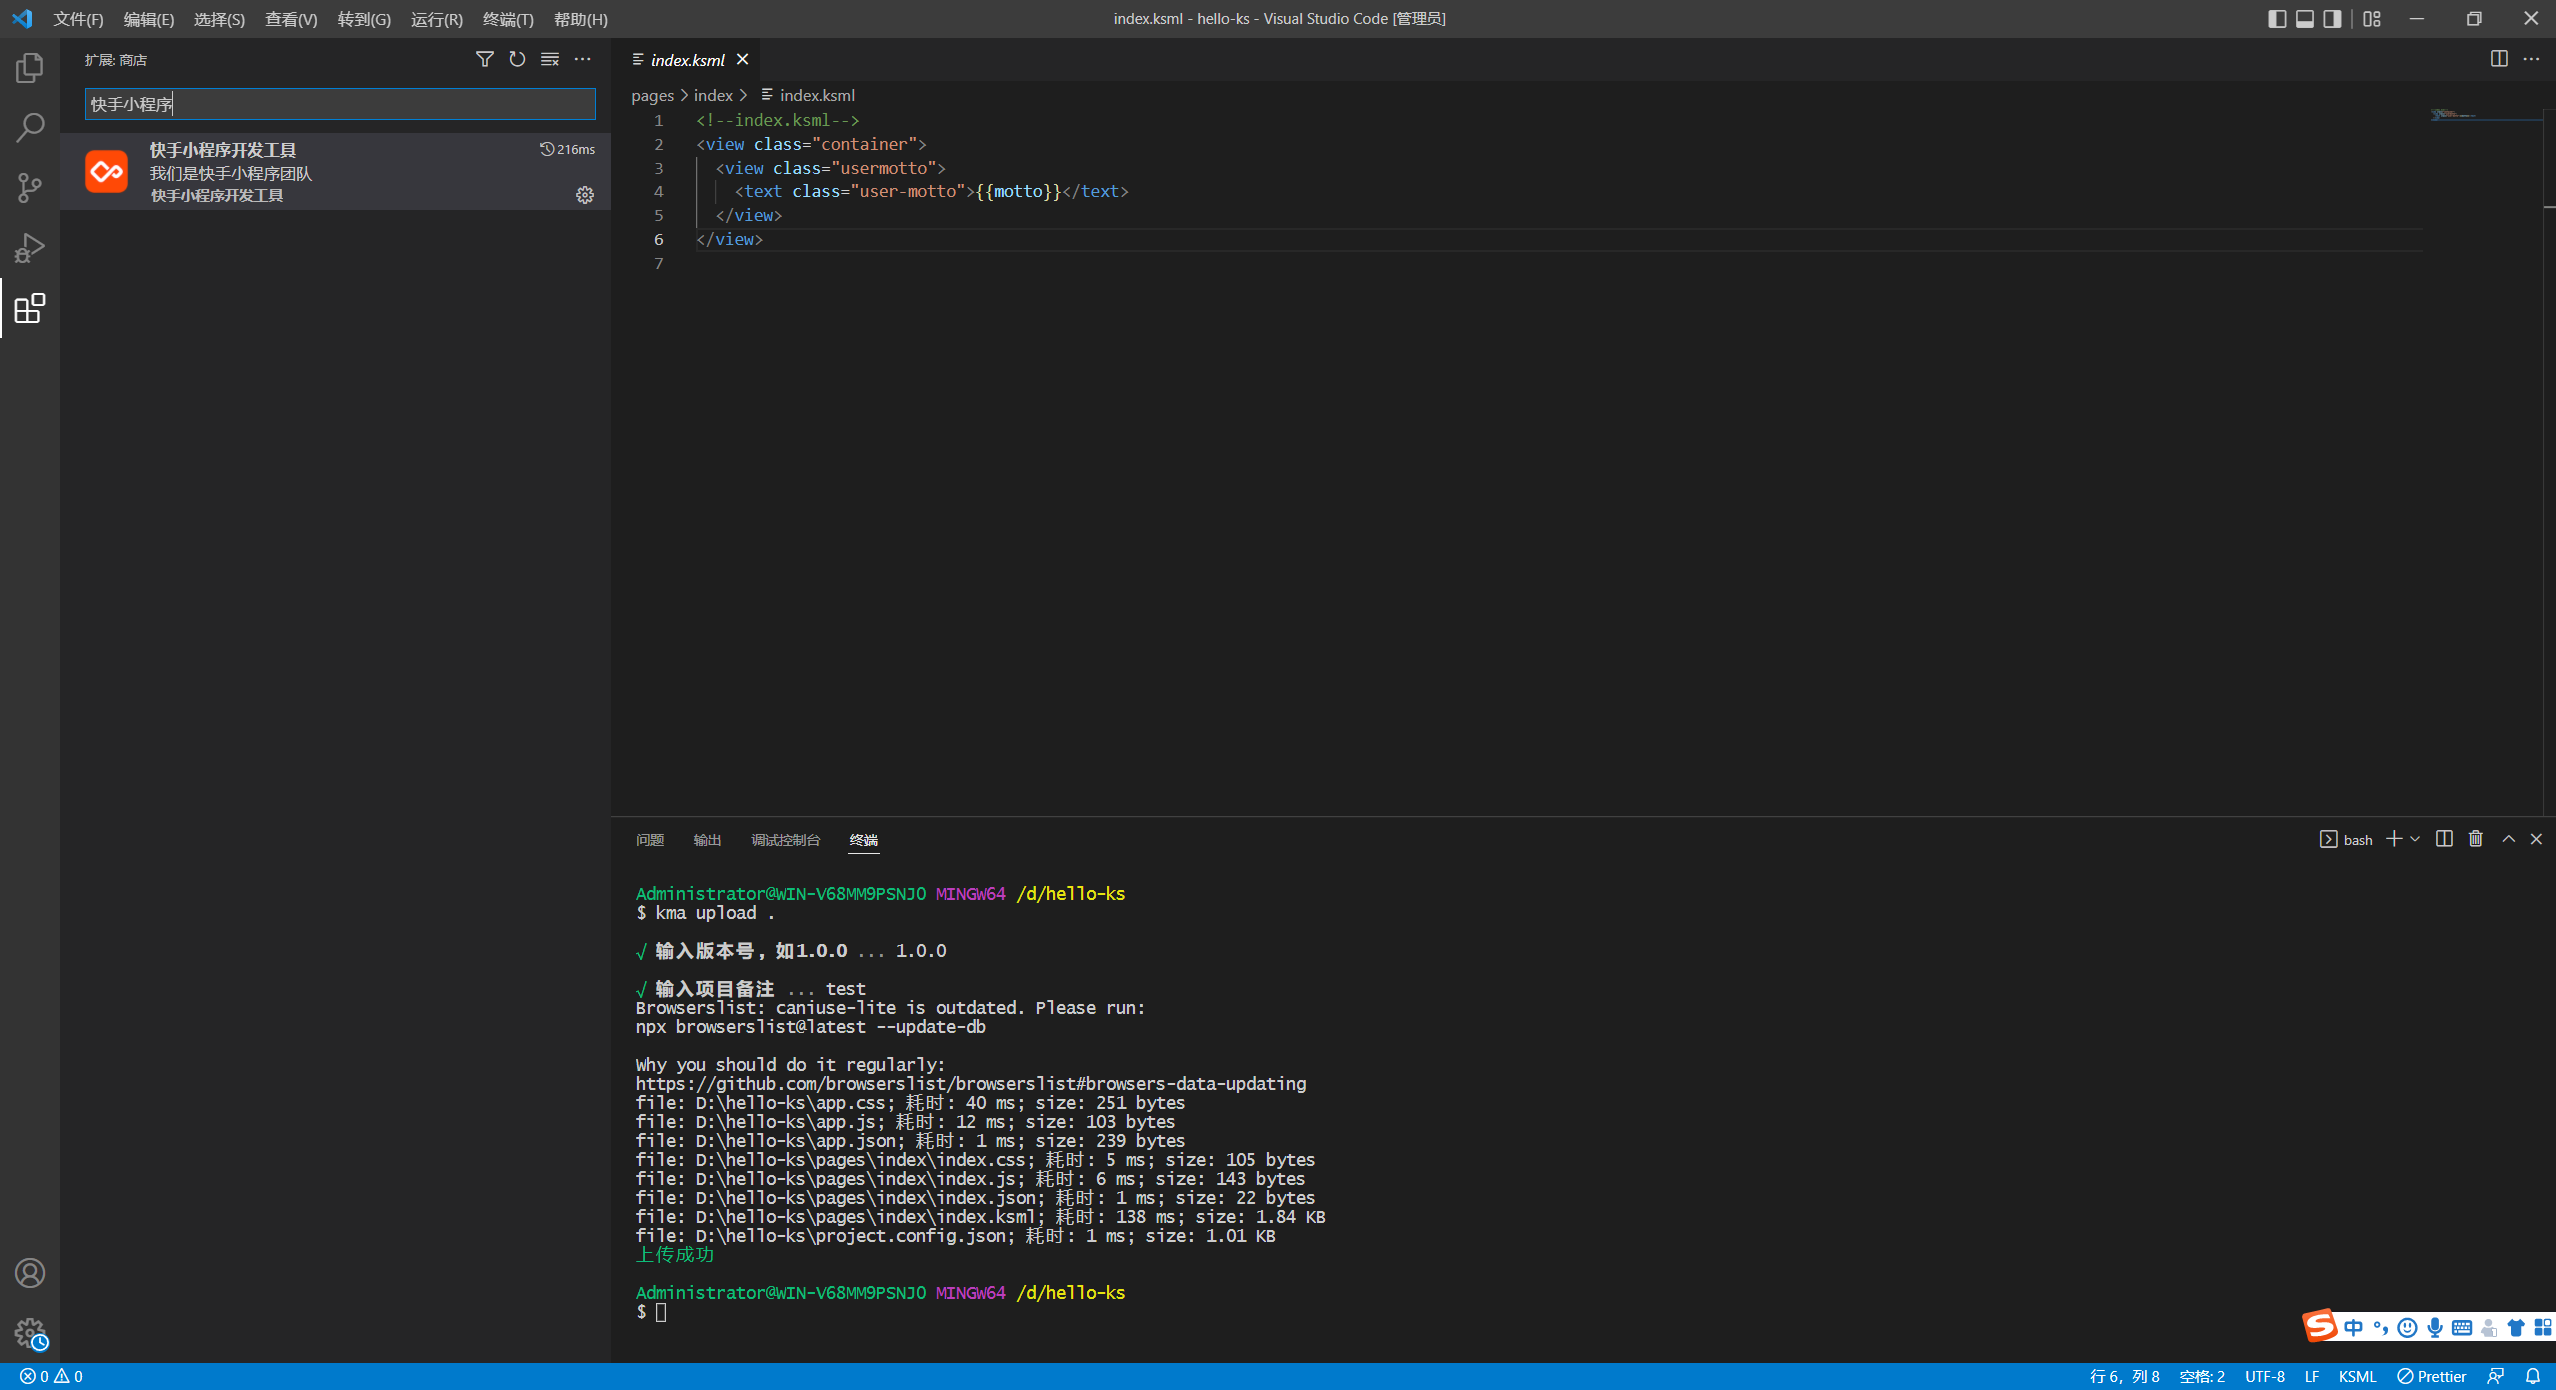2556x1390 pixels.
Task: Change language mode KSML
Action: 2357,1377
